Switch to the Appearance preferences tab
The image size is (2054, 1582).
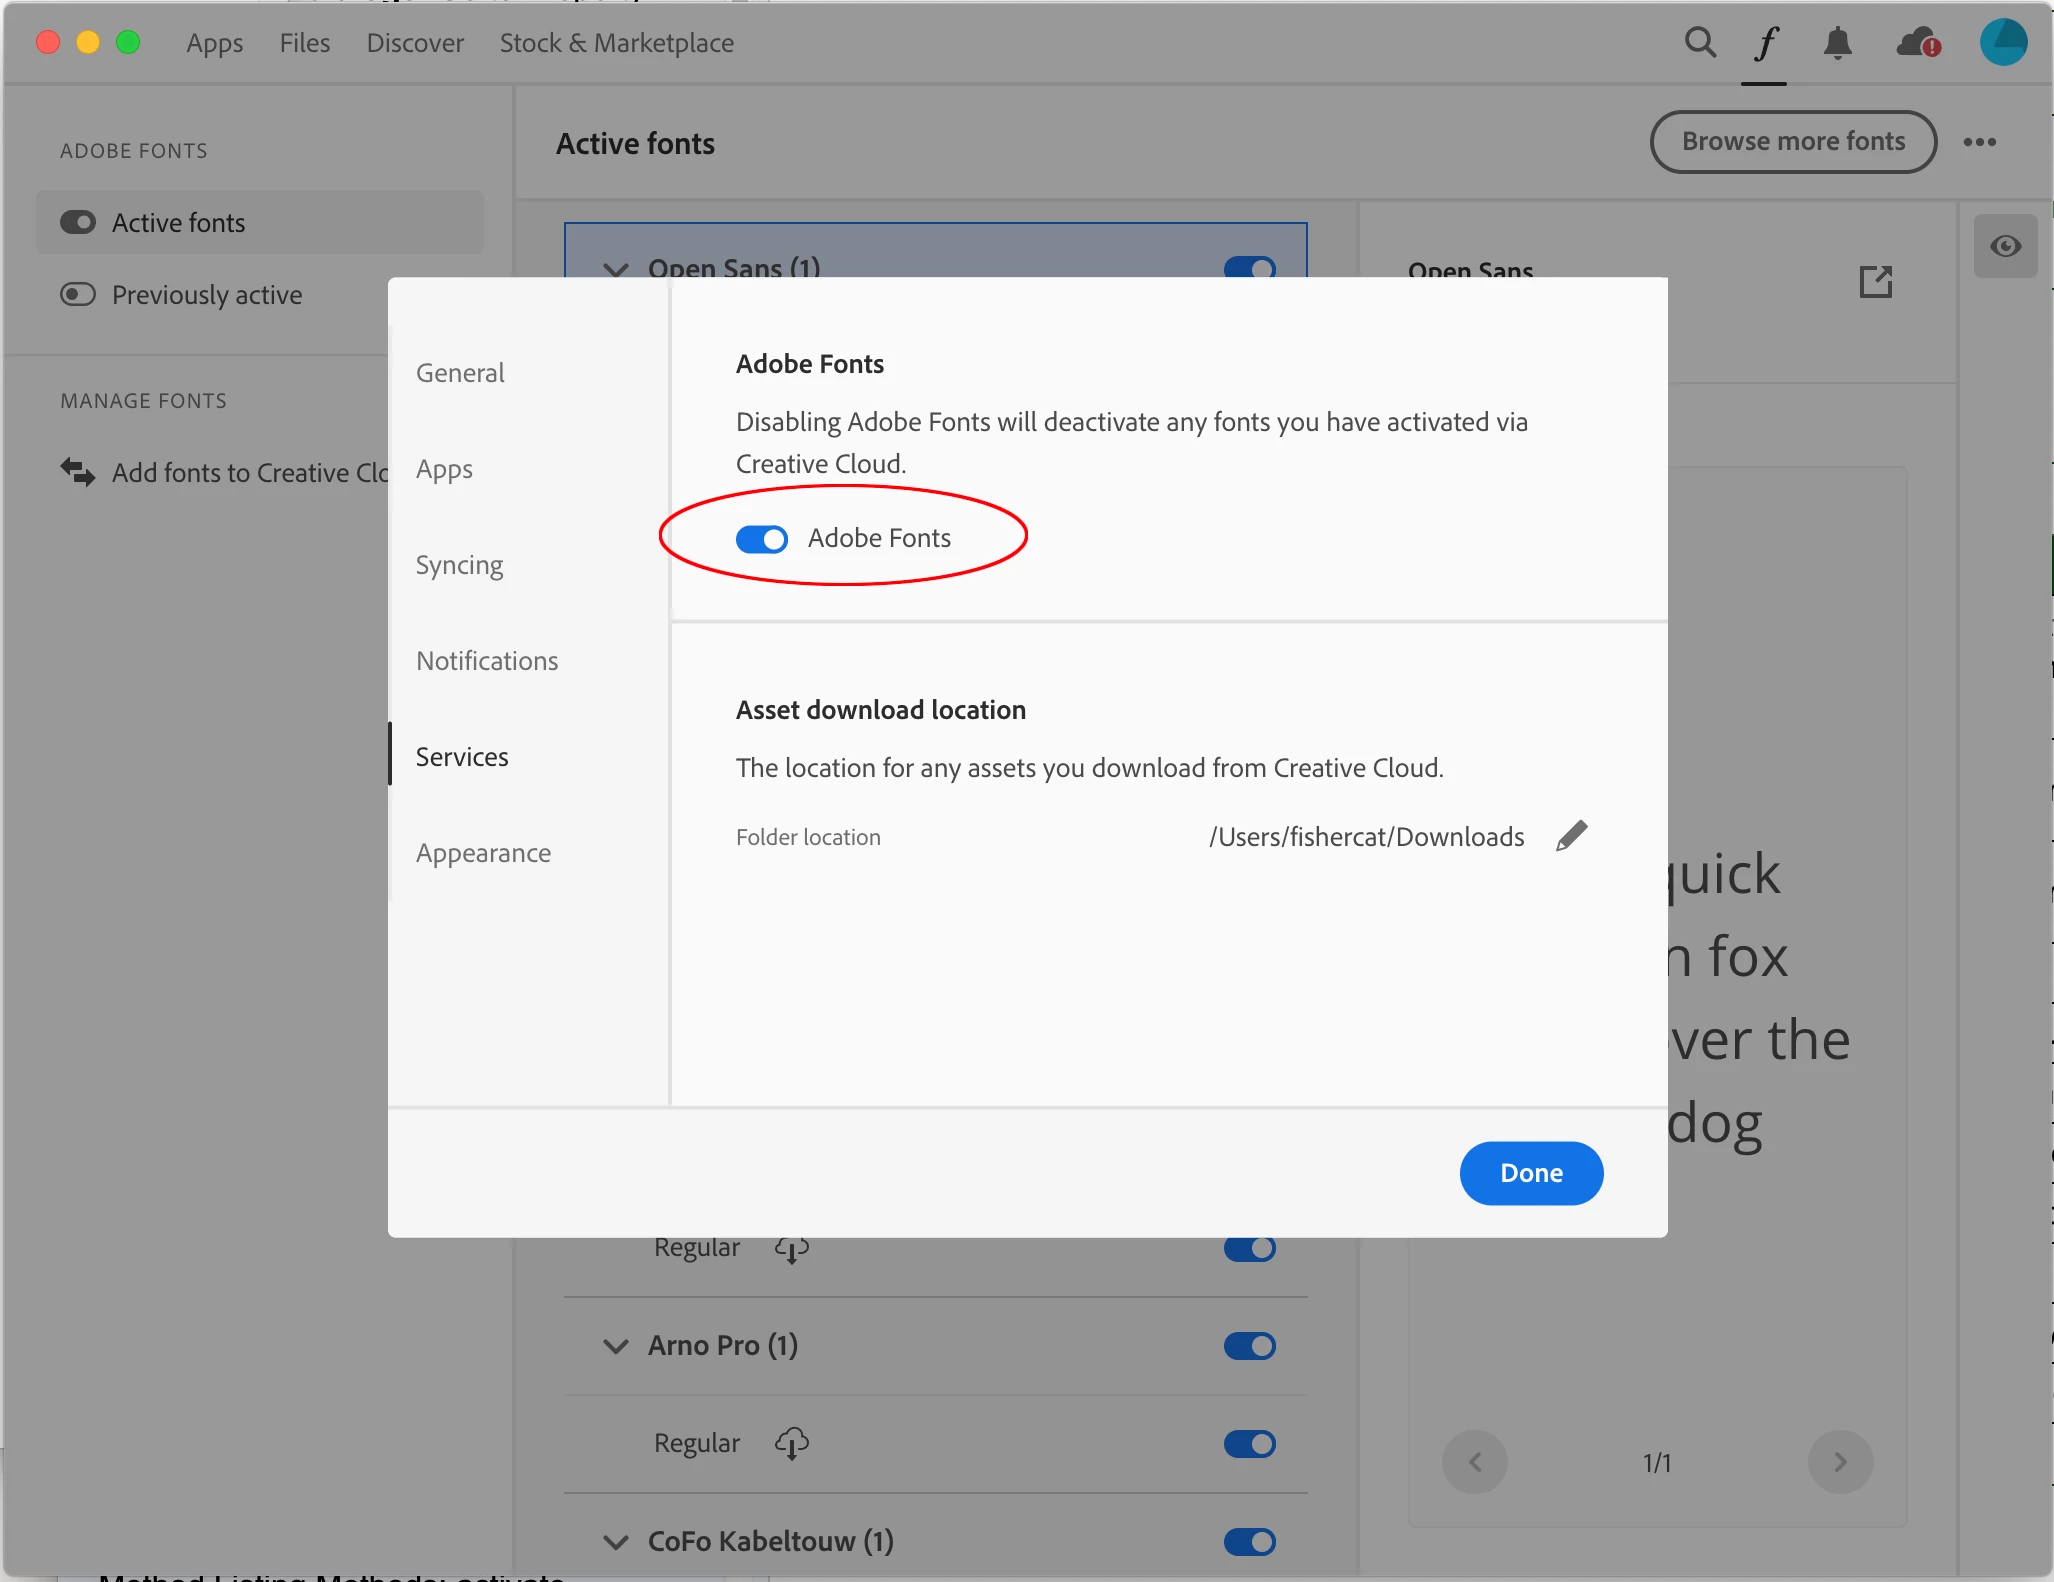[483, 853]
